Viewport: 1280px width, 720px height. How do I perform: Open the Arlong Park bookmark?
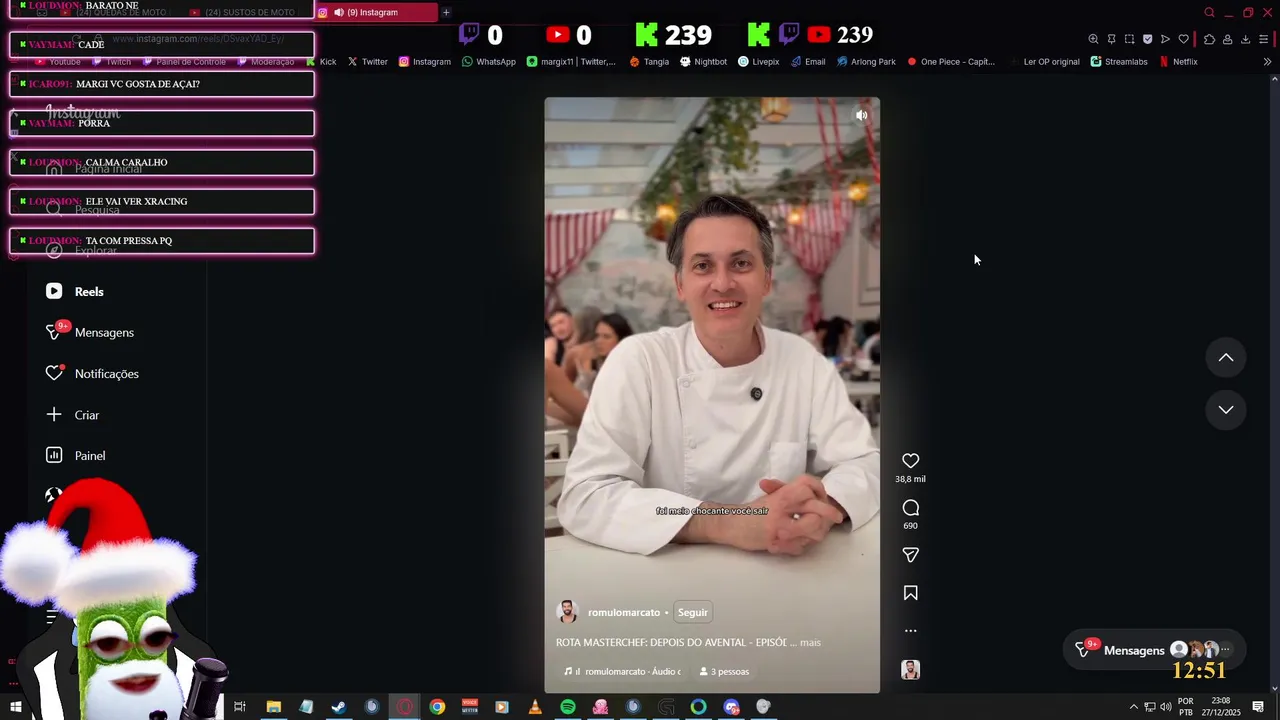click(865, 61)
